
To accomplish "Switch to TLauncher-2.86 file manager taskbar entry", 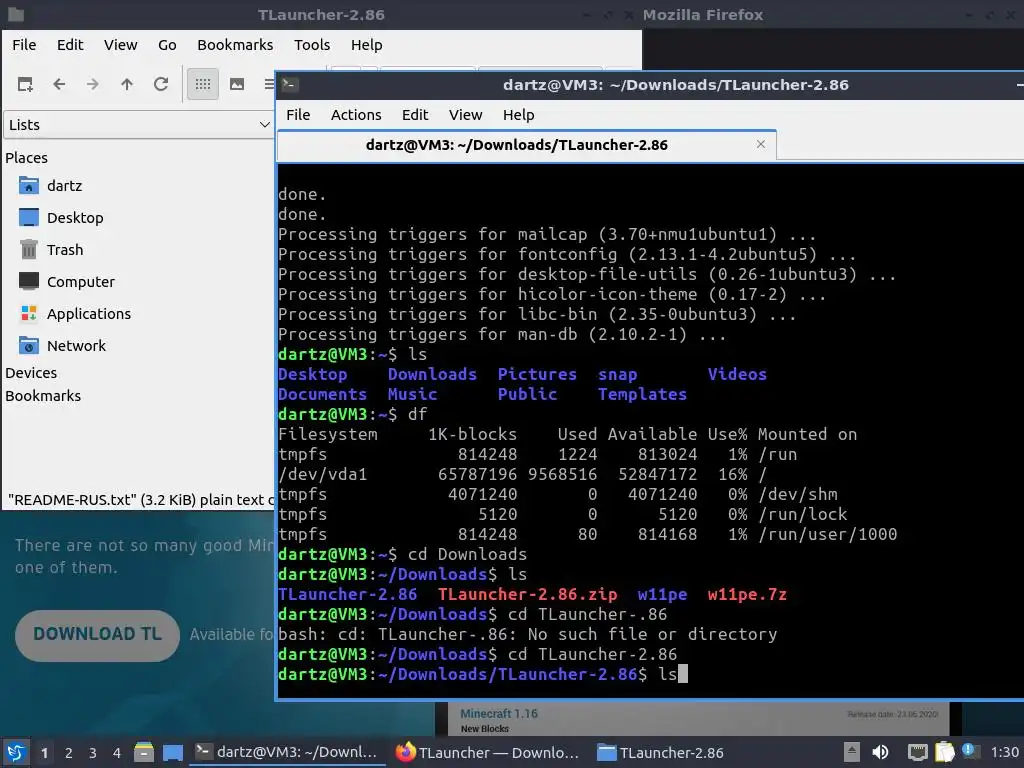I will point(661,752).
